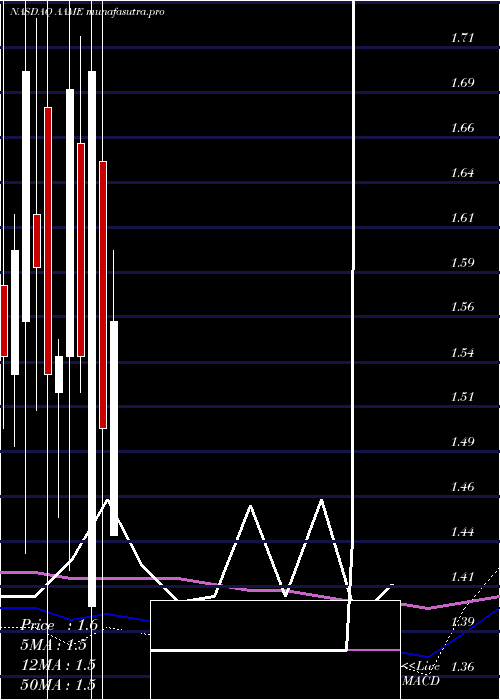
Task: Select the '12MA : 1.5' legend entry
Action: point(59,665)
